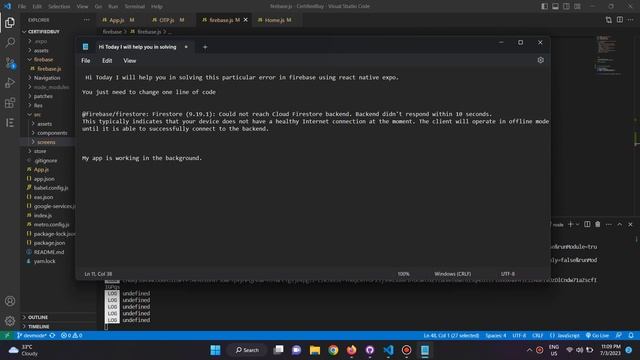Open the Extensions view
640x360 pixels.
pyautogui.click(x=10, y=103)
